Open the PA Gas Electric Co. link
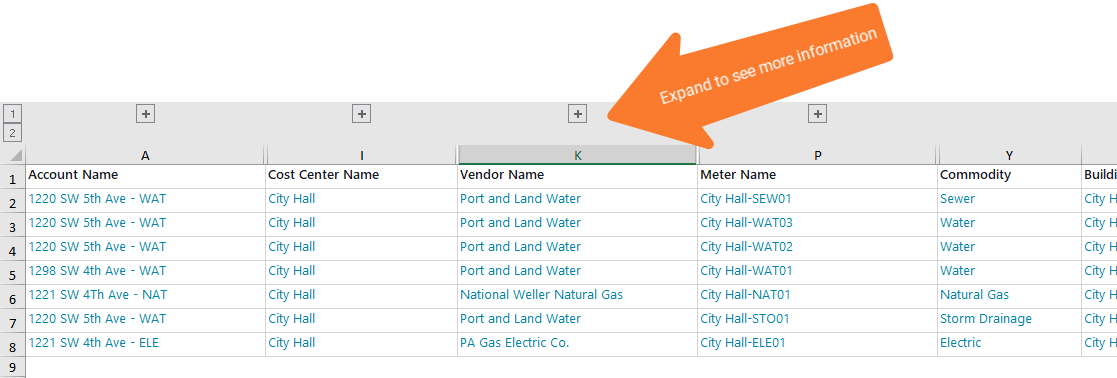The image size is (1117, 378). [x=514, y=342]
